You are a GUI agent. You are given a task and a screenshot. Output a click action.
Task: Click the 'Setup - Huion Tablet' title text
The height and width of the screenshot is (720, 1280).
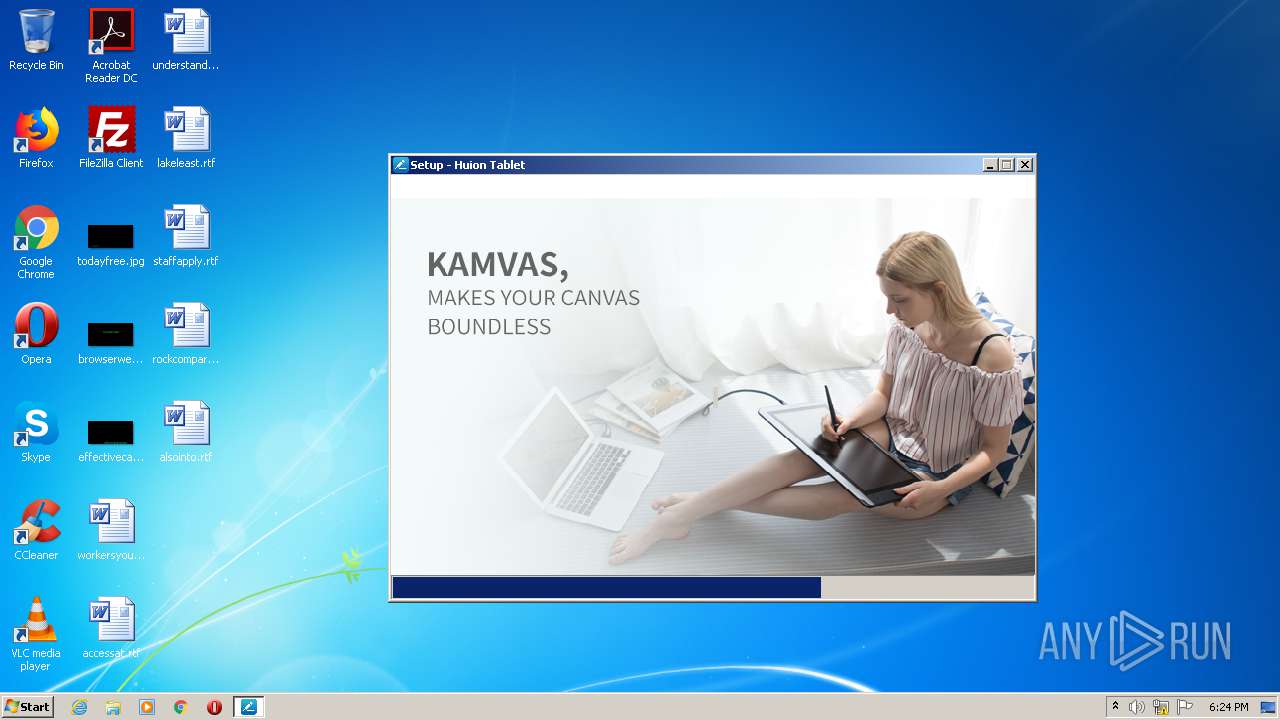(467, 165)
